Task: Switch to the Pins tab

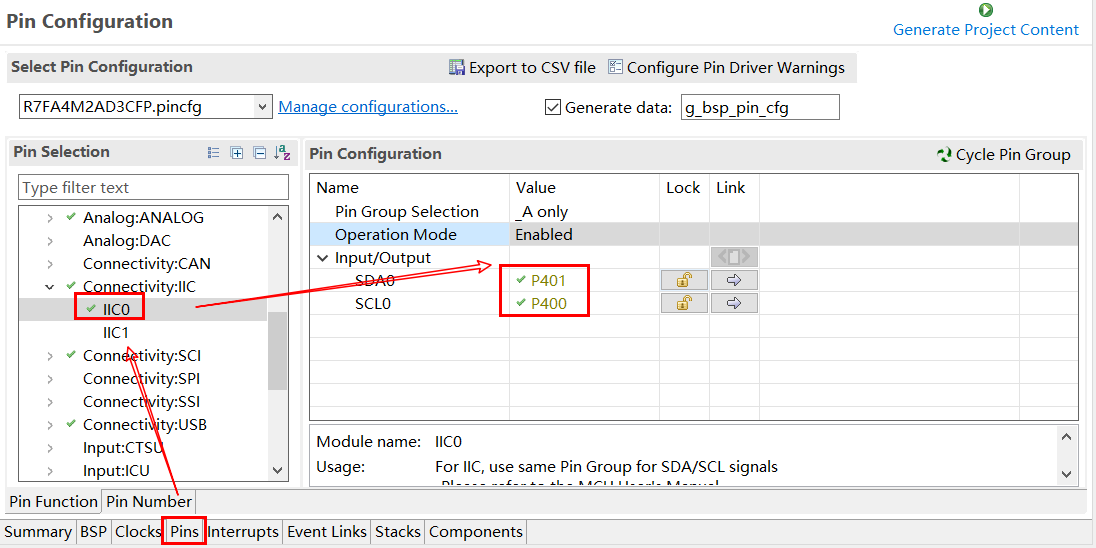Action: tap(185, 532)
